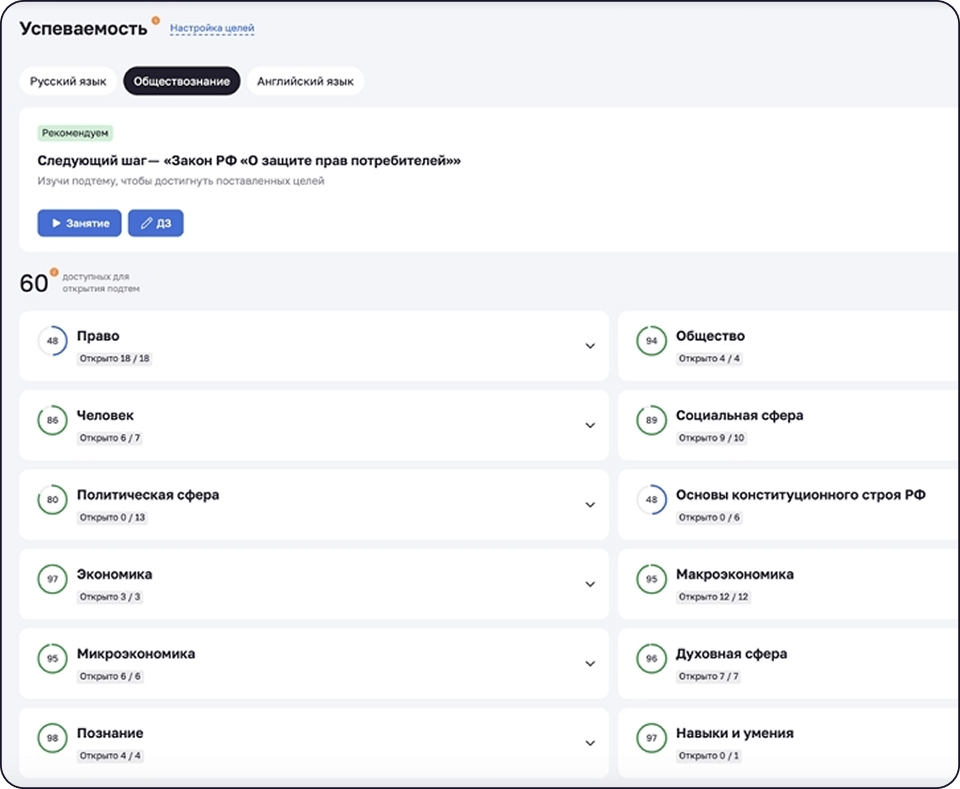Viewport: 960px width, 789px height.
Task: Expand the Человек section chevron
Action: coord(590,425)
